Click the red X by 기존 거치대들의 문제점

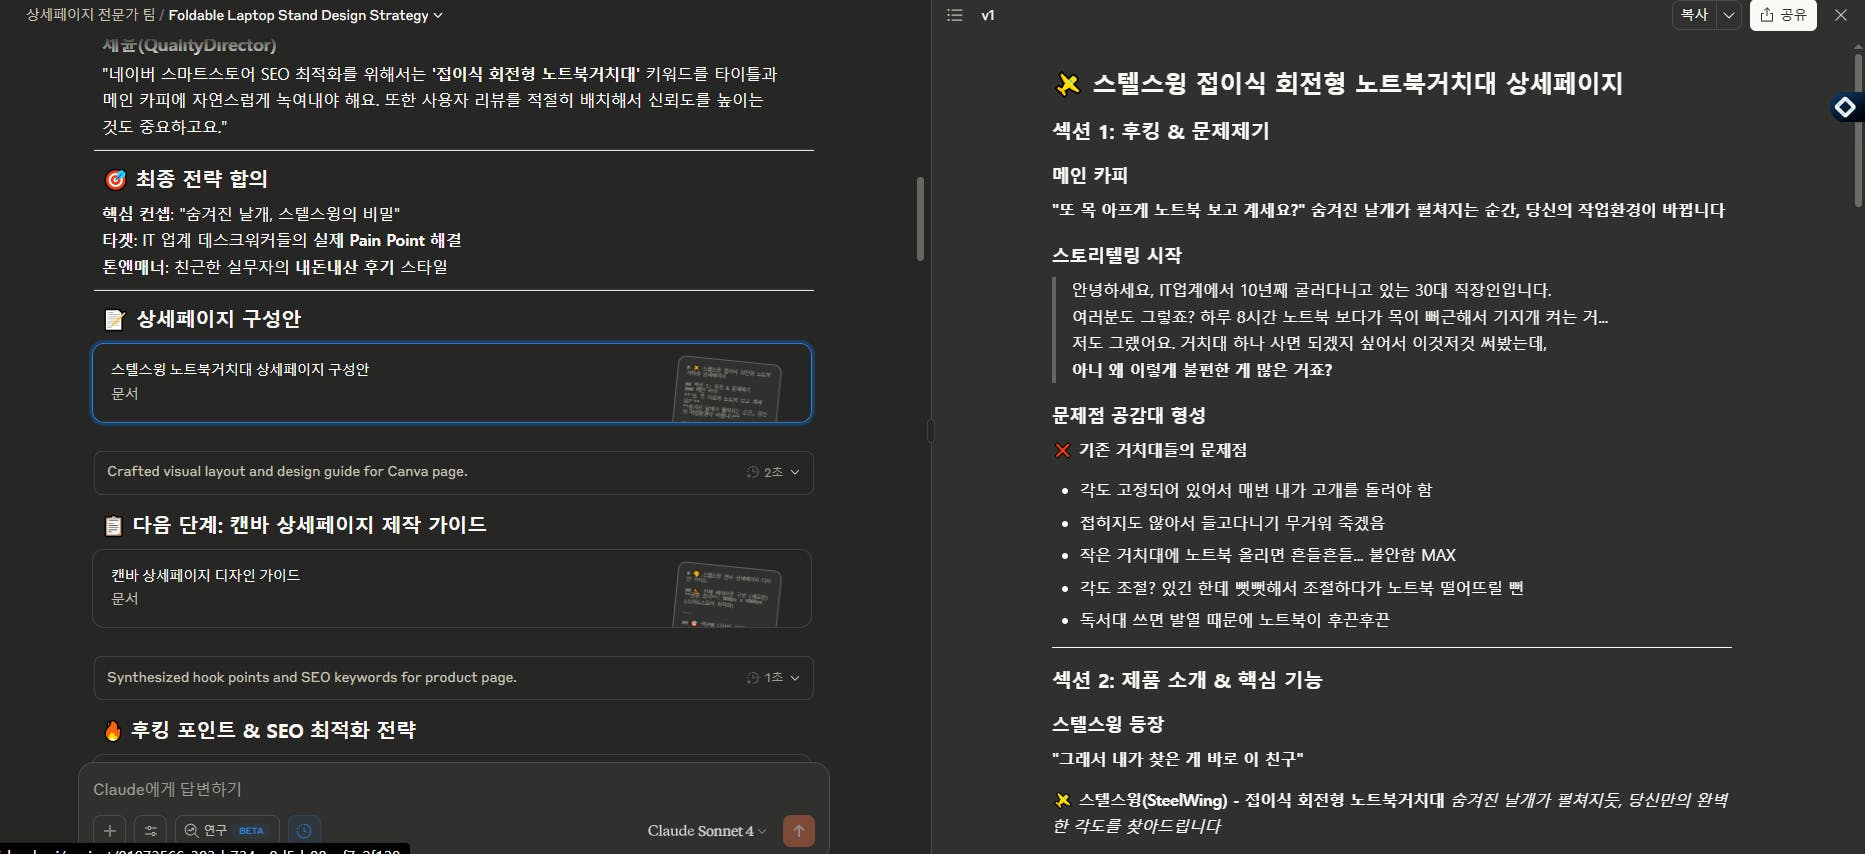click(x=1062, y=450)
